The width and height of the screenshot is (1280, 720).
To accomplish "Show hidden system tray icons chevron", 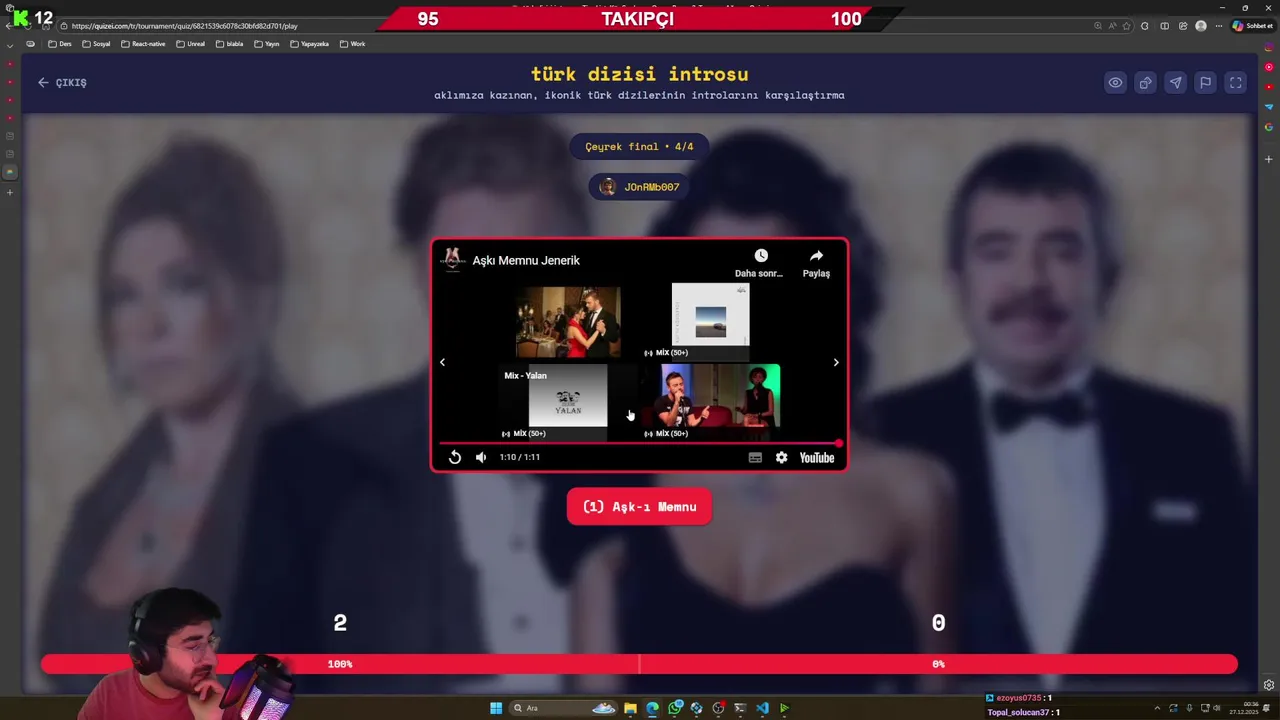I will pos(1155,708).
